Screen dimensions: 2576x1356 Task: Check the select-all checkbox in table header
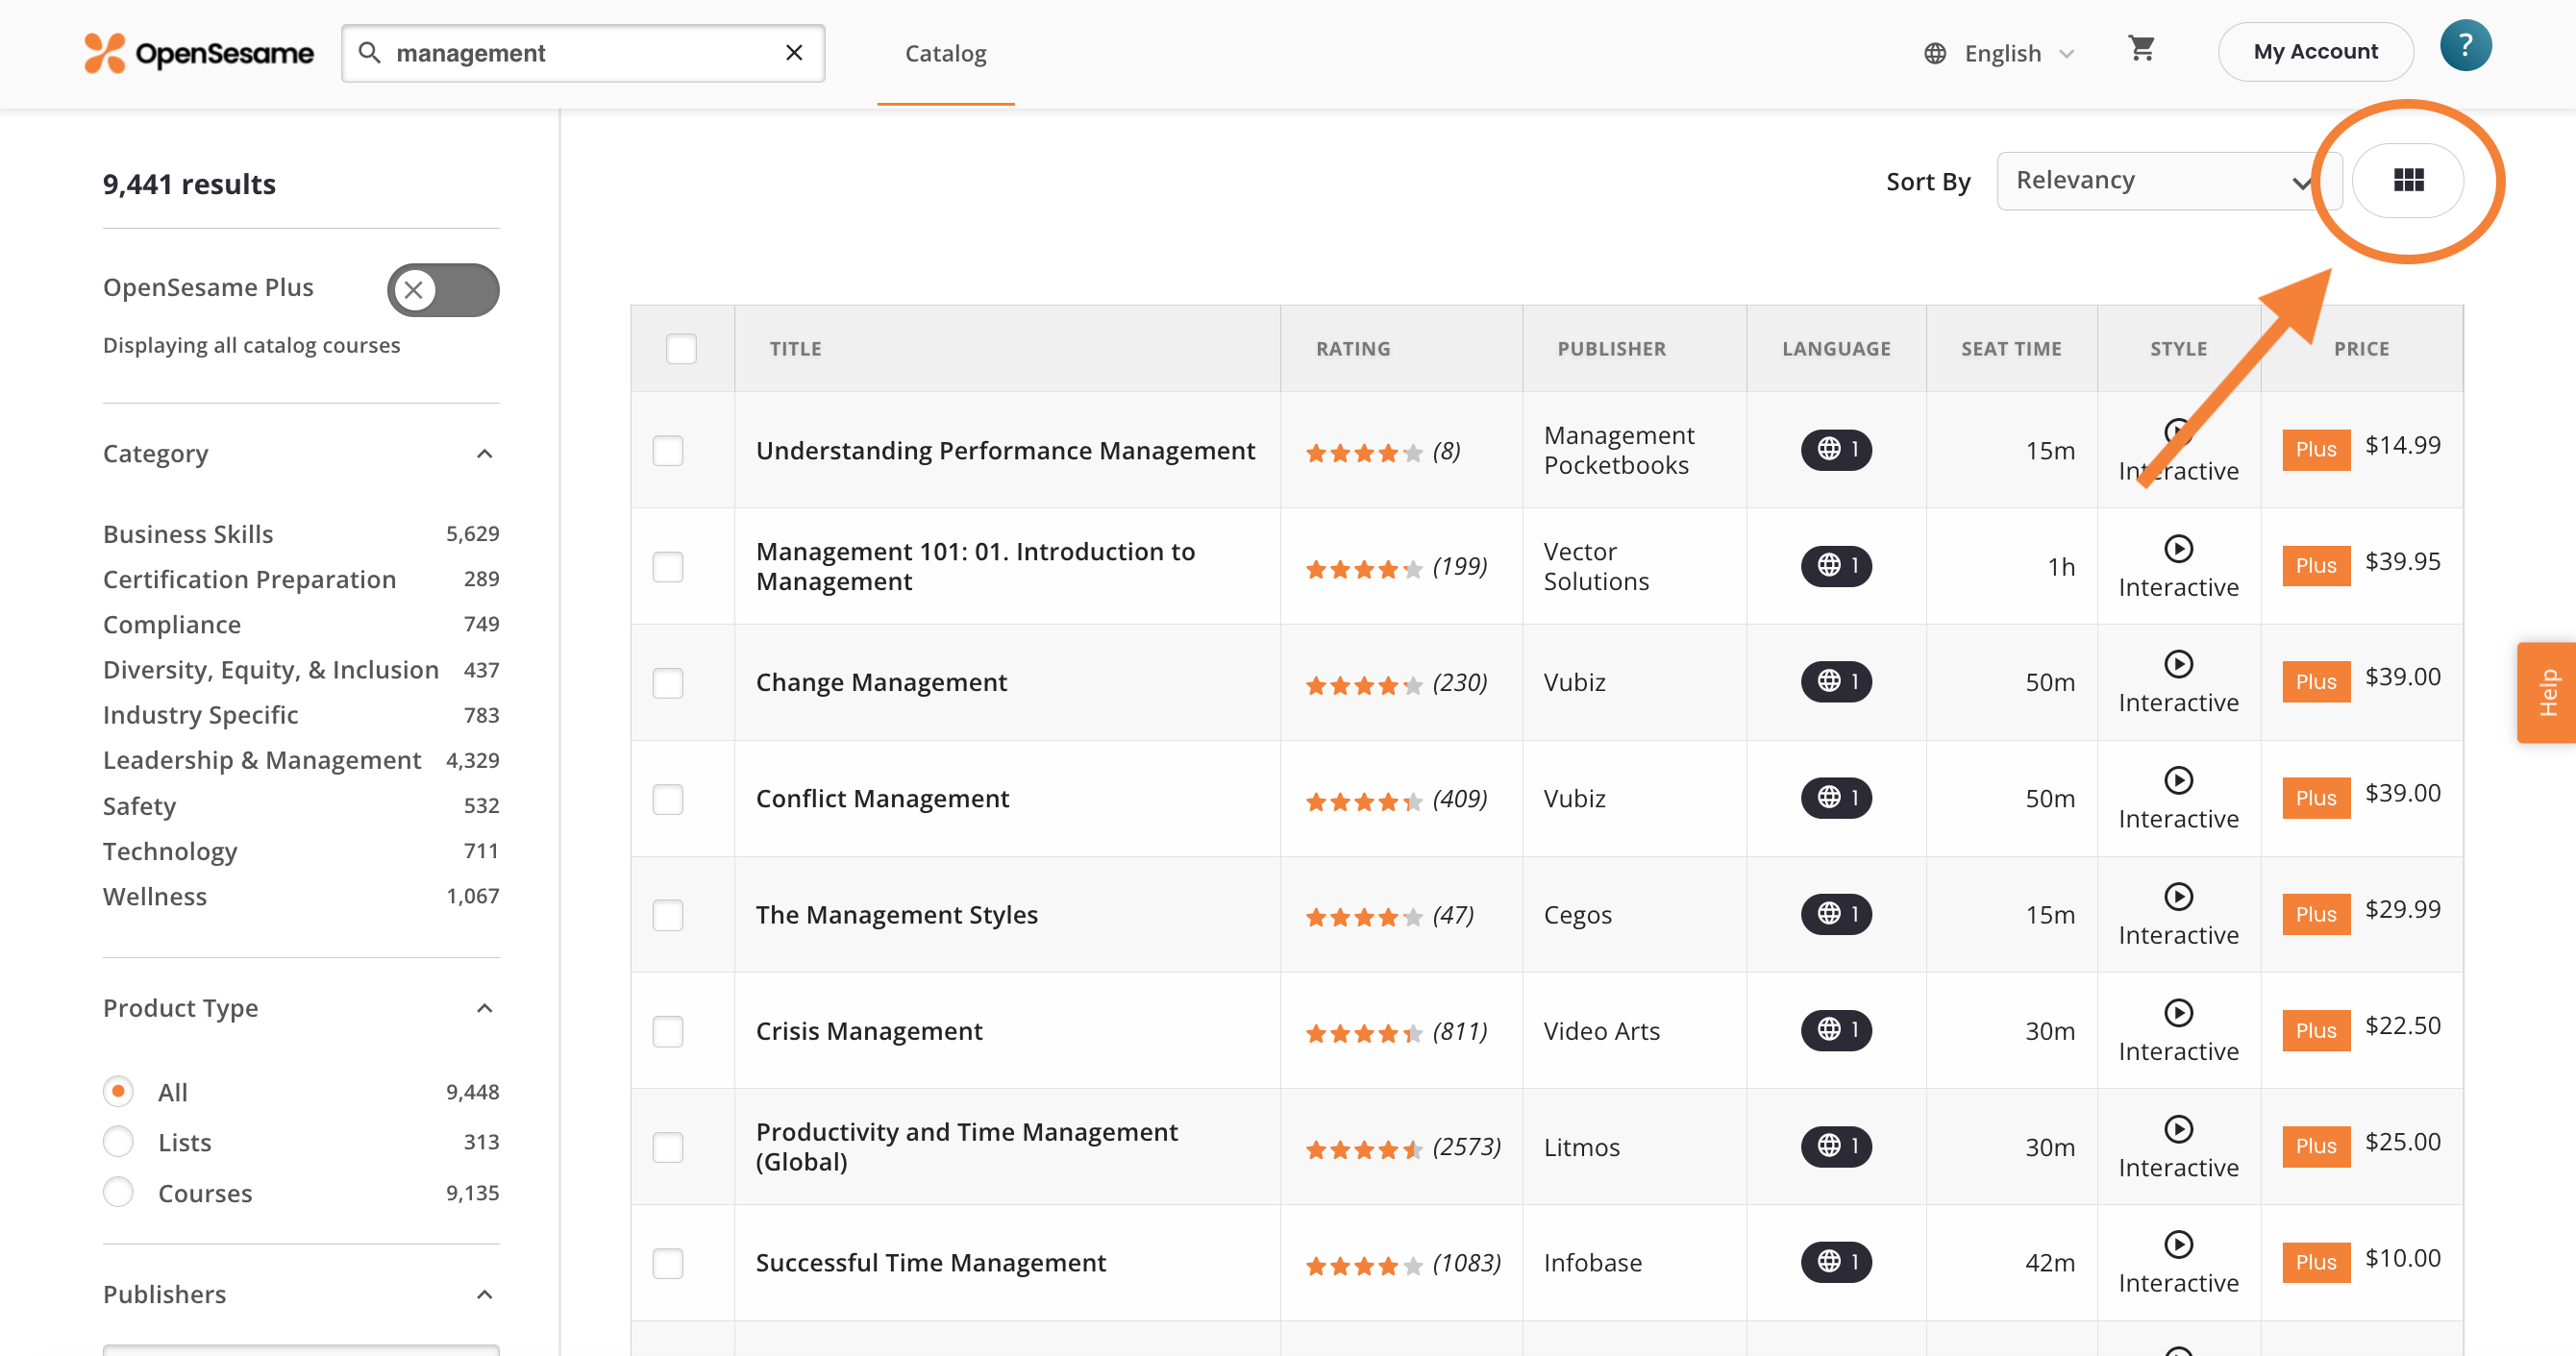681,349
